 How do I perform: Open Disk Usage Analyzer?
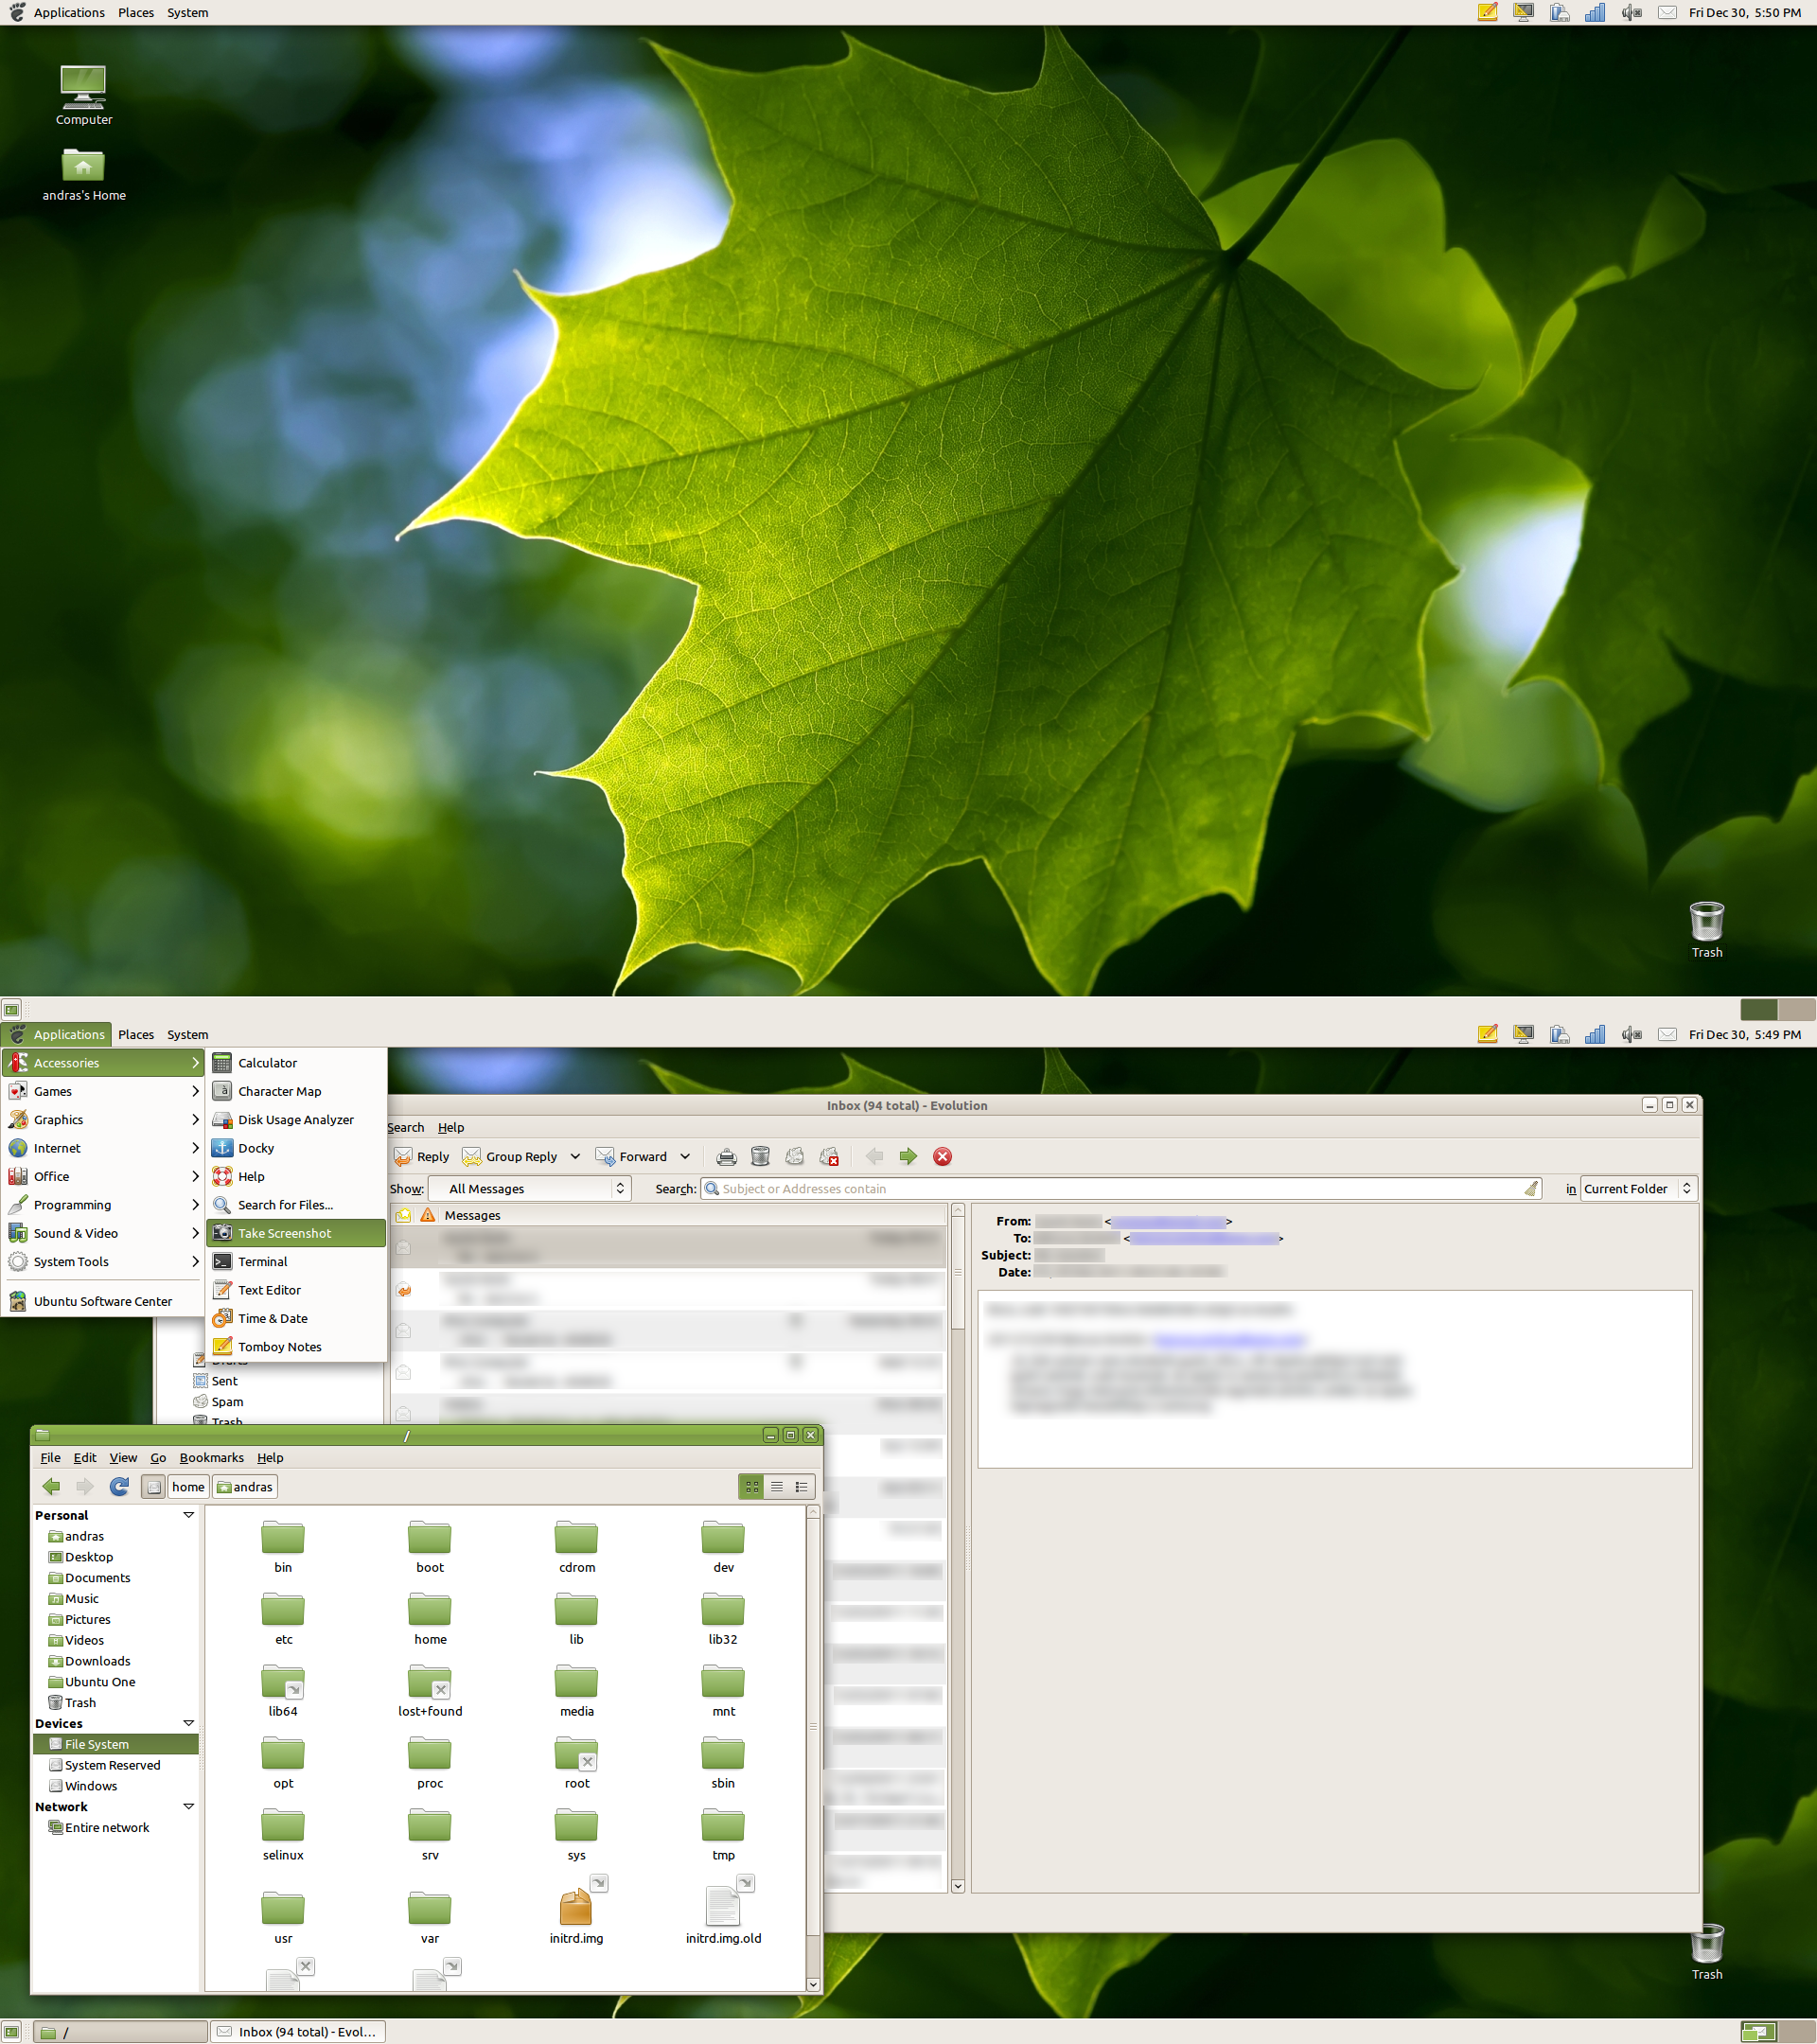(x=296, y=1120)
